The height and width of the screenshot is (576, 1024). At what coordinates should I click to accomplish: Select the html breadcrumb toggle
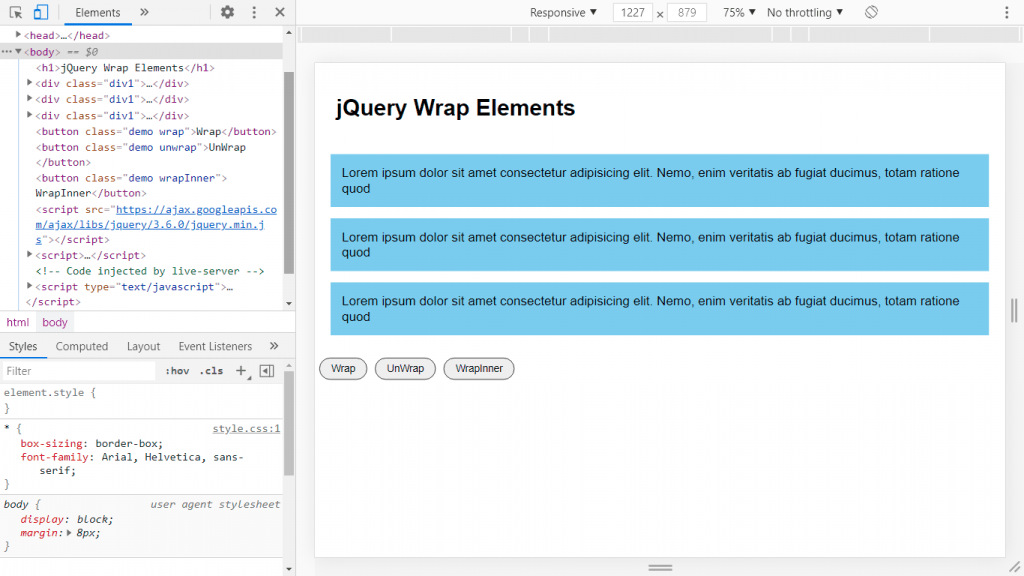[x=17, y=322]
